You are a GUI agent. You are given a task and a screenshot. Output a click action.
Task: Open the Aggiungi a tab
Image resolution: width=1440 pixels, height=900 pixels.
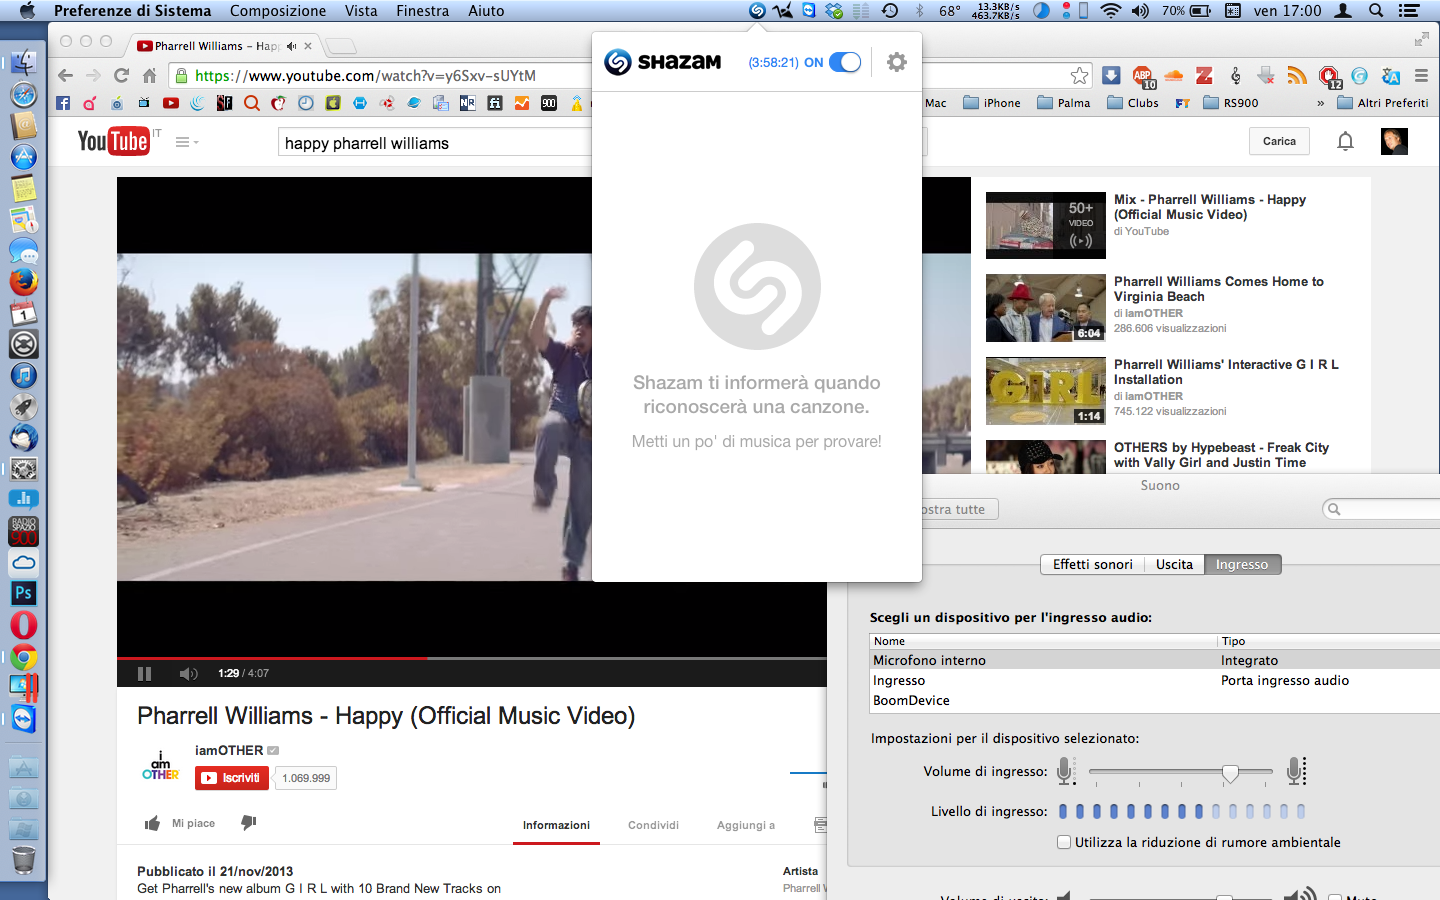coord(746,825)
